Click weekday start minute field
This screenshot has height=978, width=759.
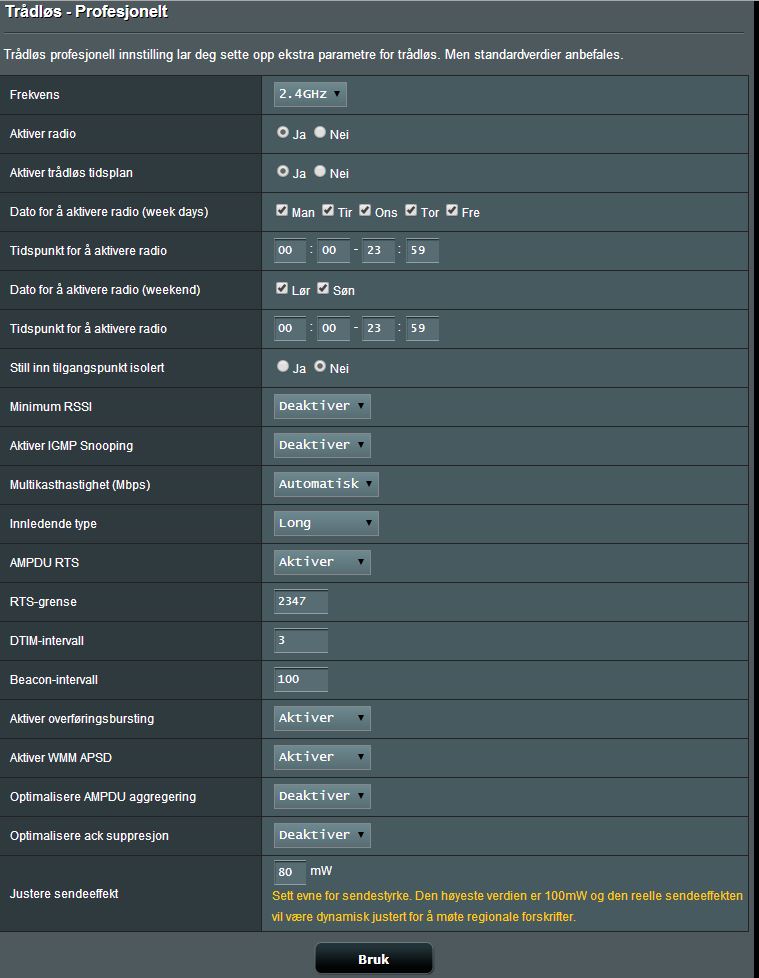coord(334,250)
